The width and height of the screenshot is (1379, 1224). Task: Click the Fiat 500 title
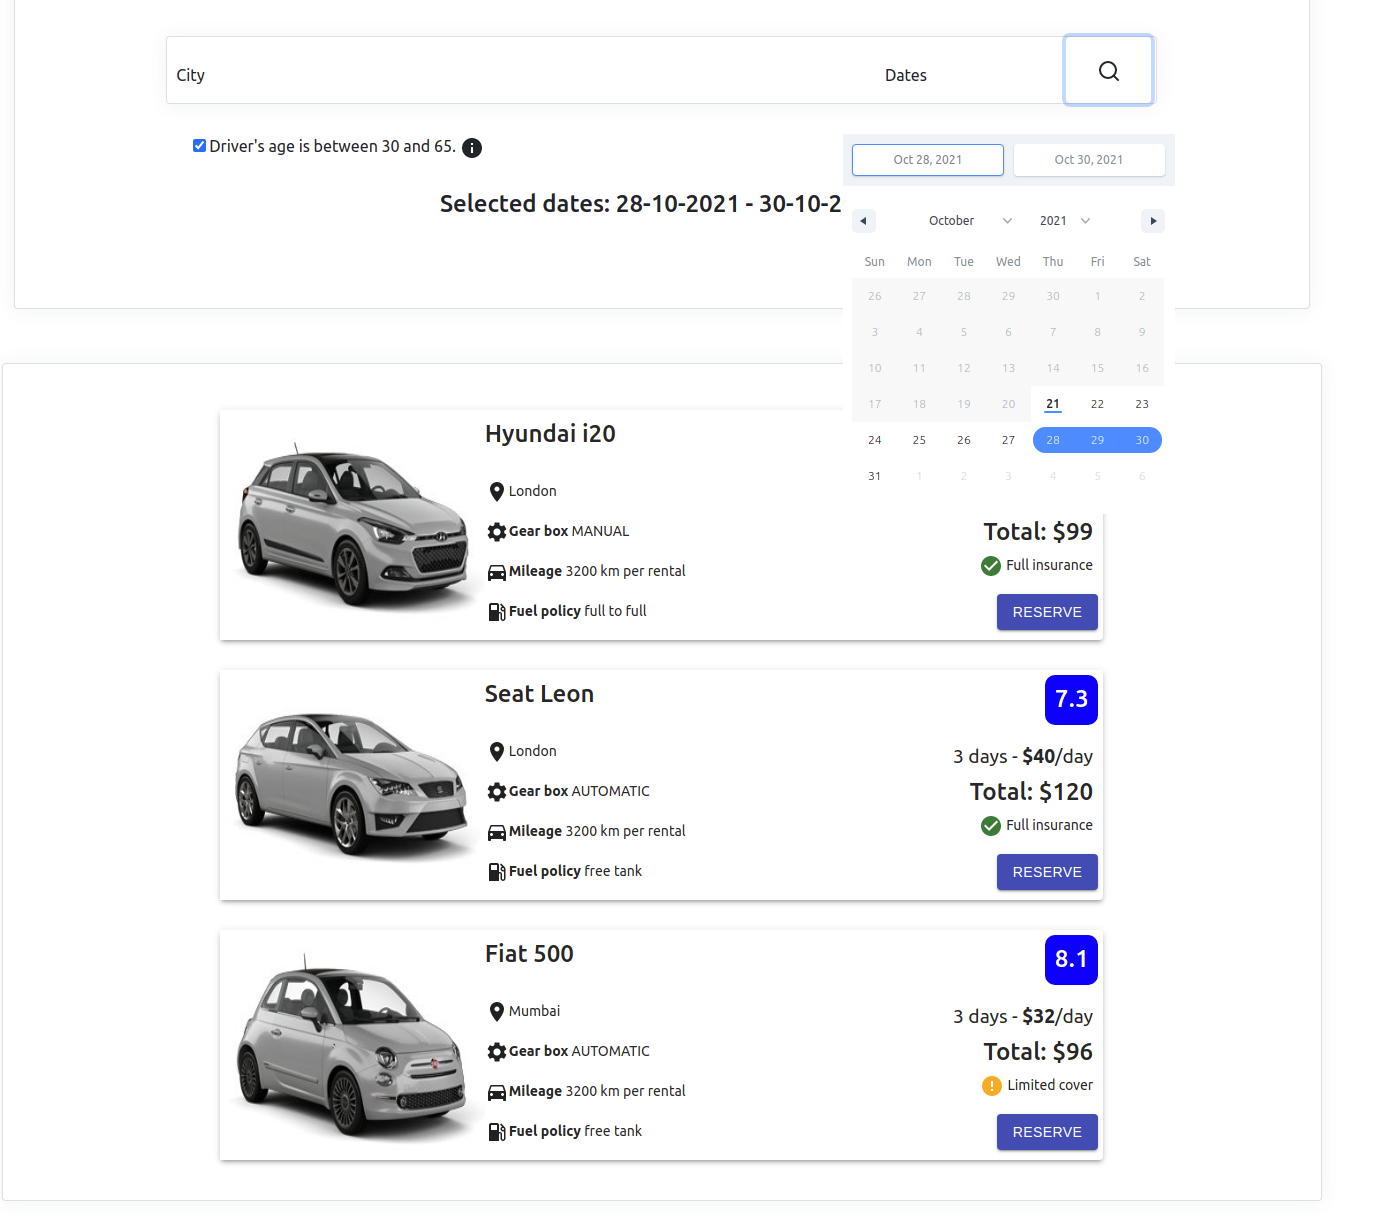pyautogui.click(x=529, y=954)
